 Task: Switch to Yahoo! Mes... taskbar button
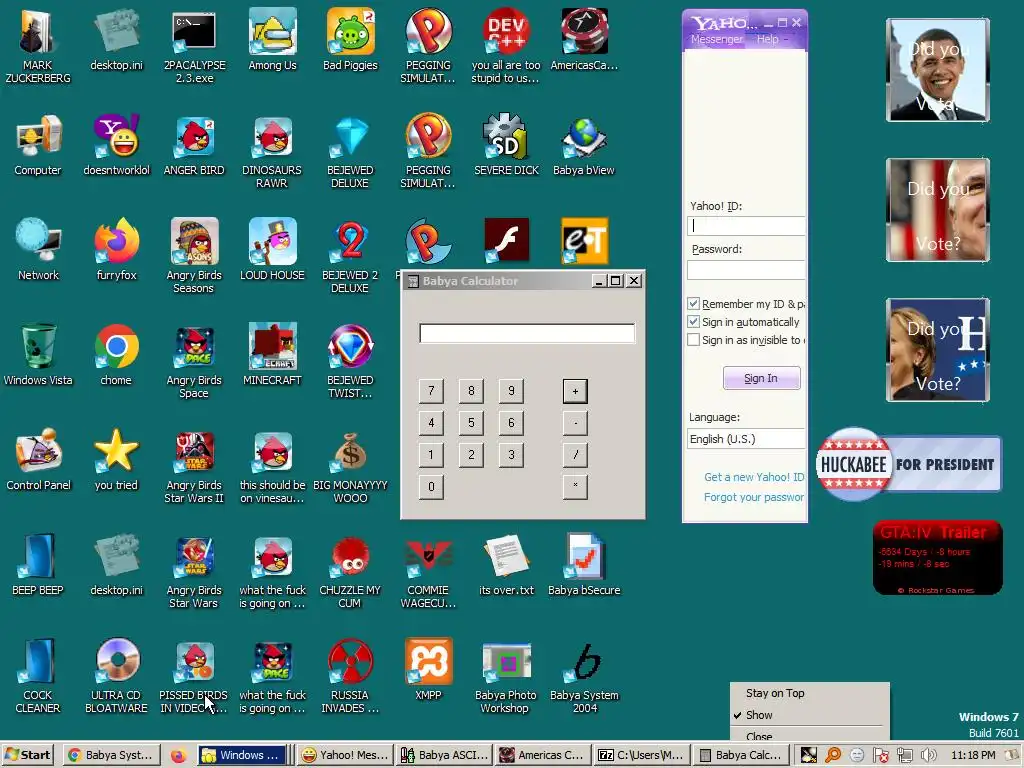click(x=346, y=755)
